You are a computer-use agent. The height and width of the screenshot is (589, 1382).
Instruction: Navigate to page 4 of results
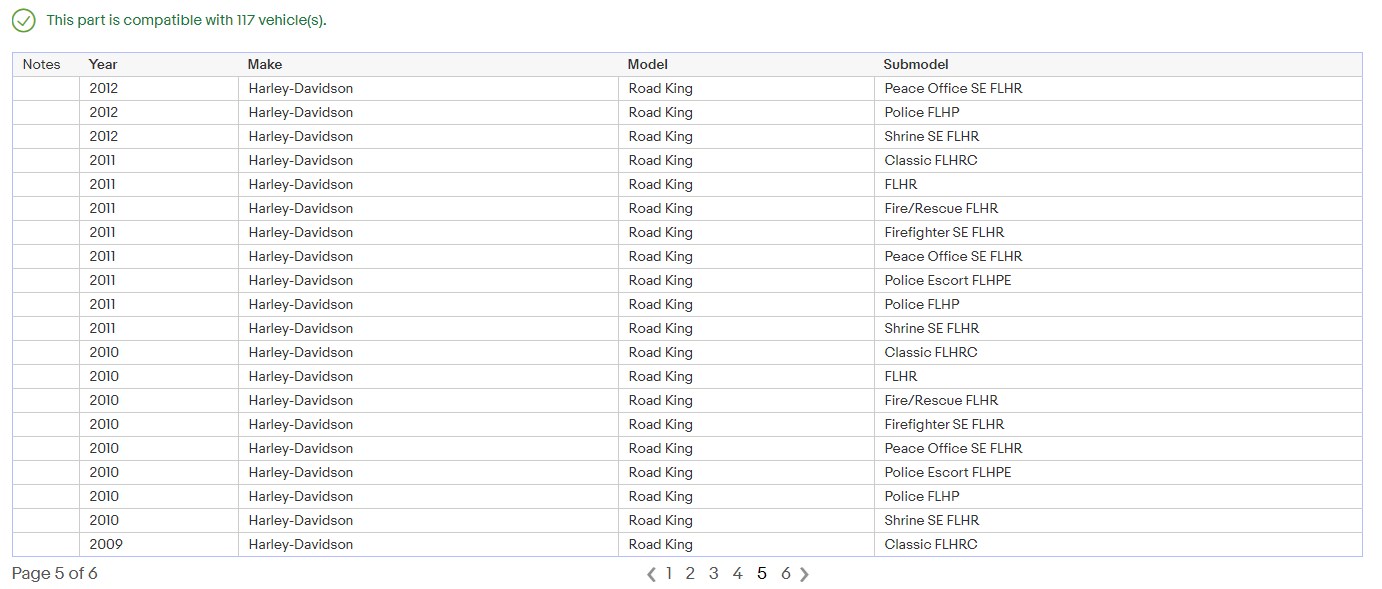click(x=738, y=573)
